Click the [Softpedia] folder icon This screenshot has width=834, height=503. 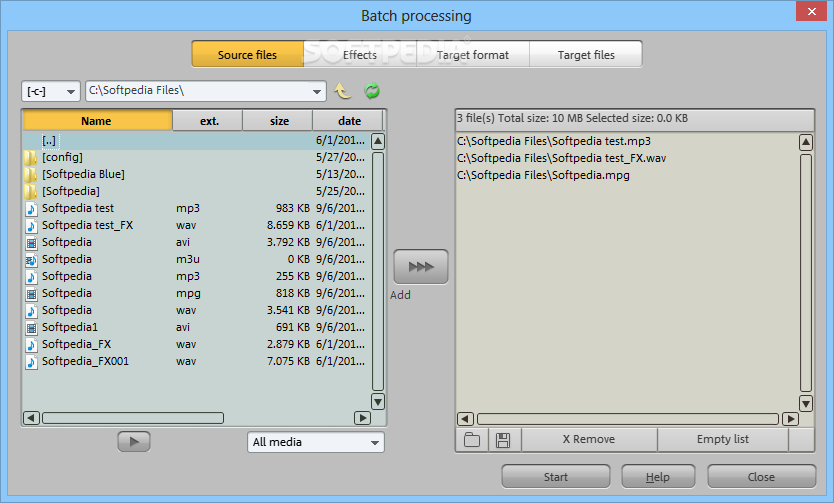point(31,191)
